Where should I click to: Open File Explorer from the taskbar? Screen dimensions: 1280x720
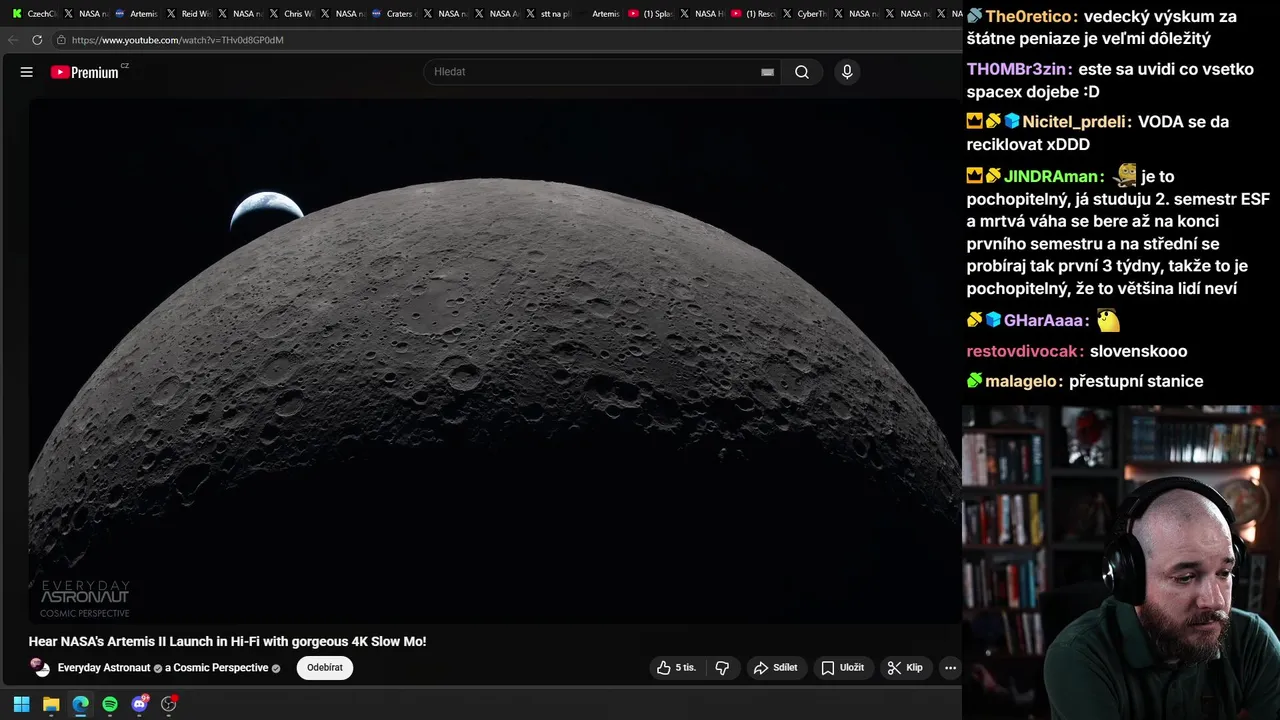pyautogui.click(x=51, y=704)
